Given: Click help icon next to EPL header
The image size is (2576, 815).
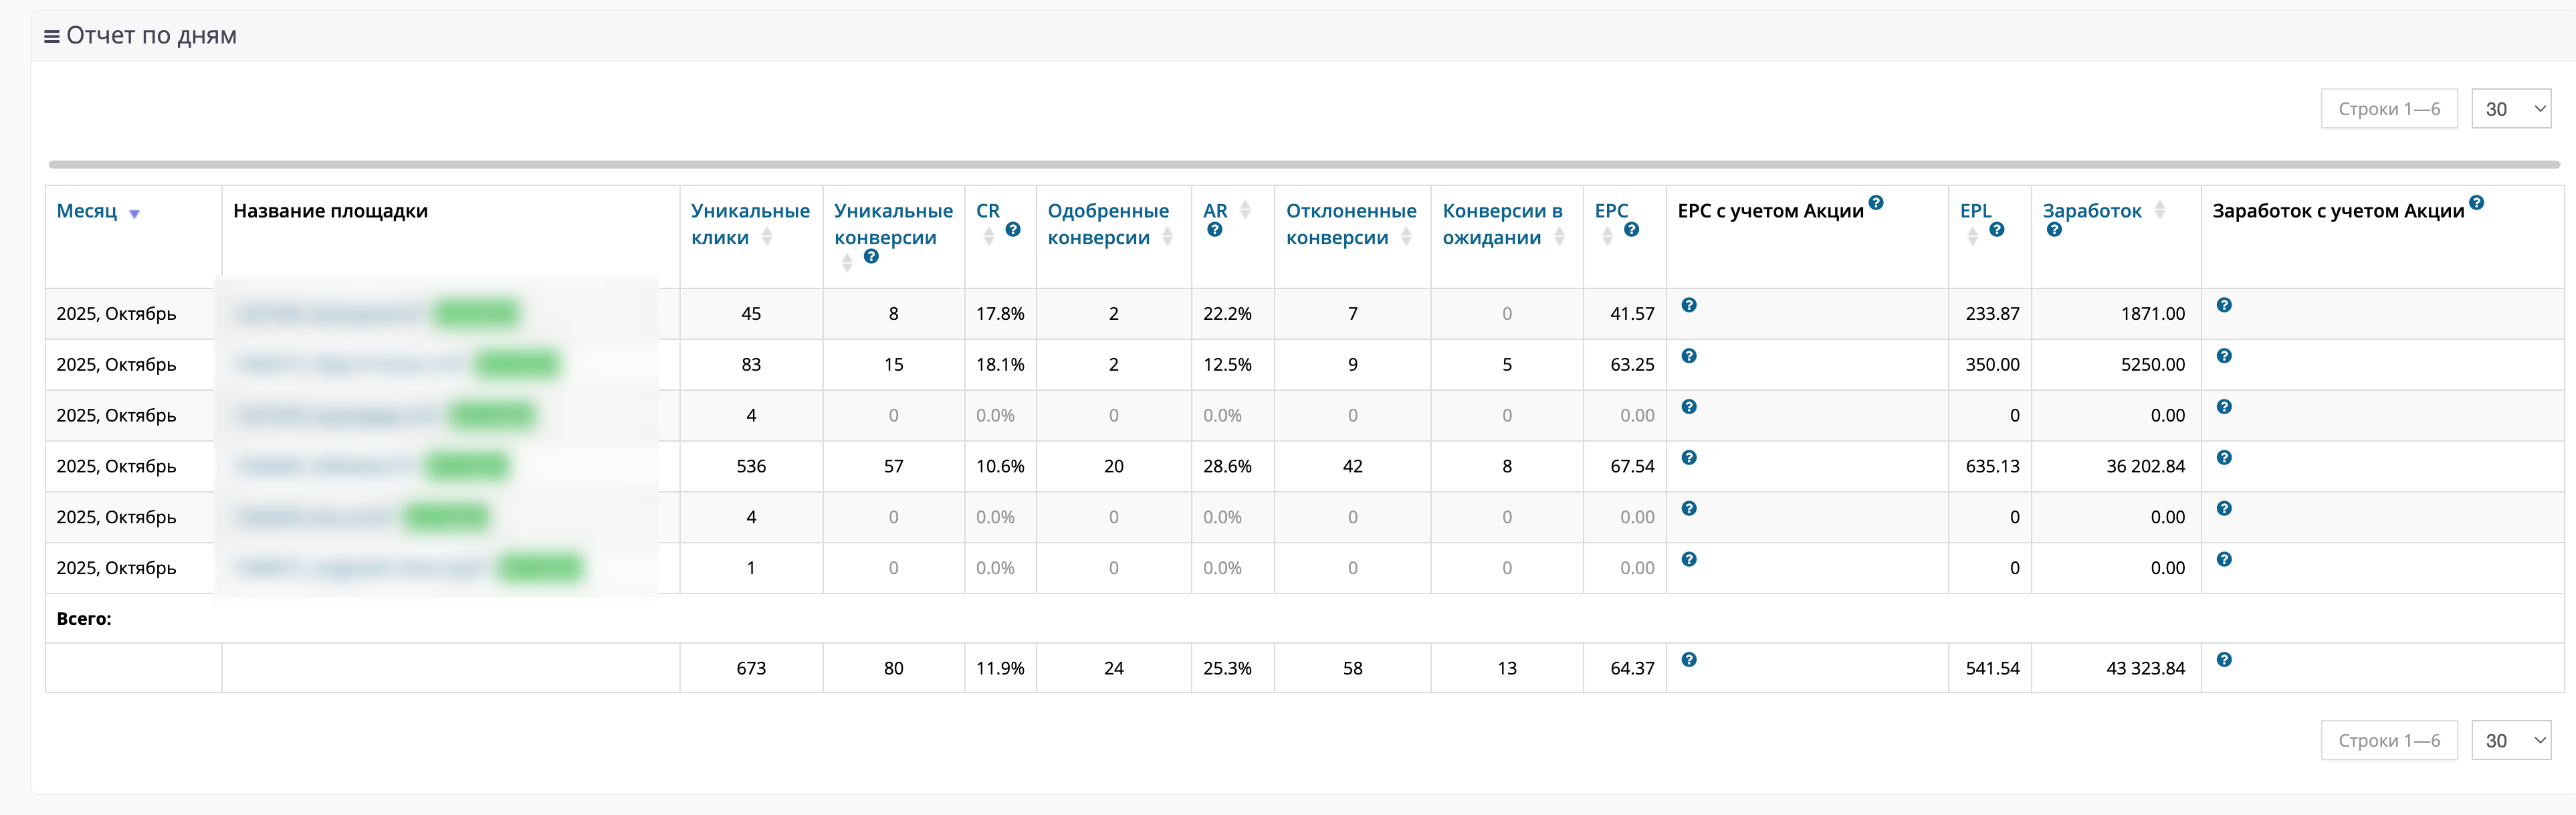Looking at the screenshot, I should click(x=1996, y=230).
